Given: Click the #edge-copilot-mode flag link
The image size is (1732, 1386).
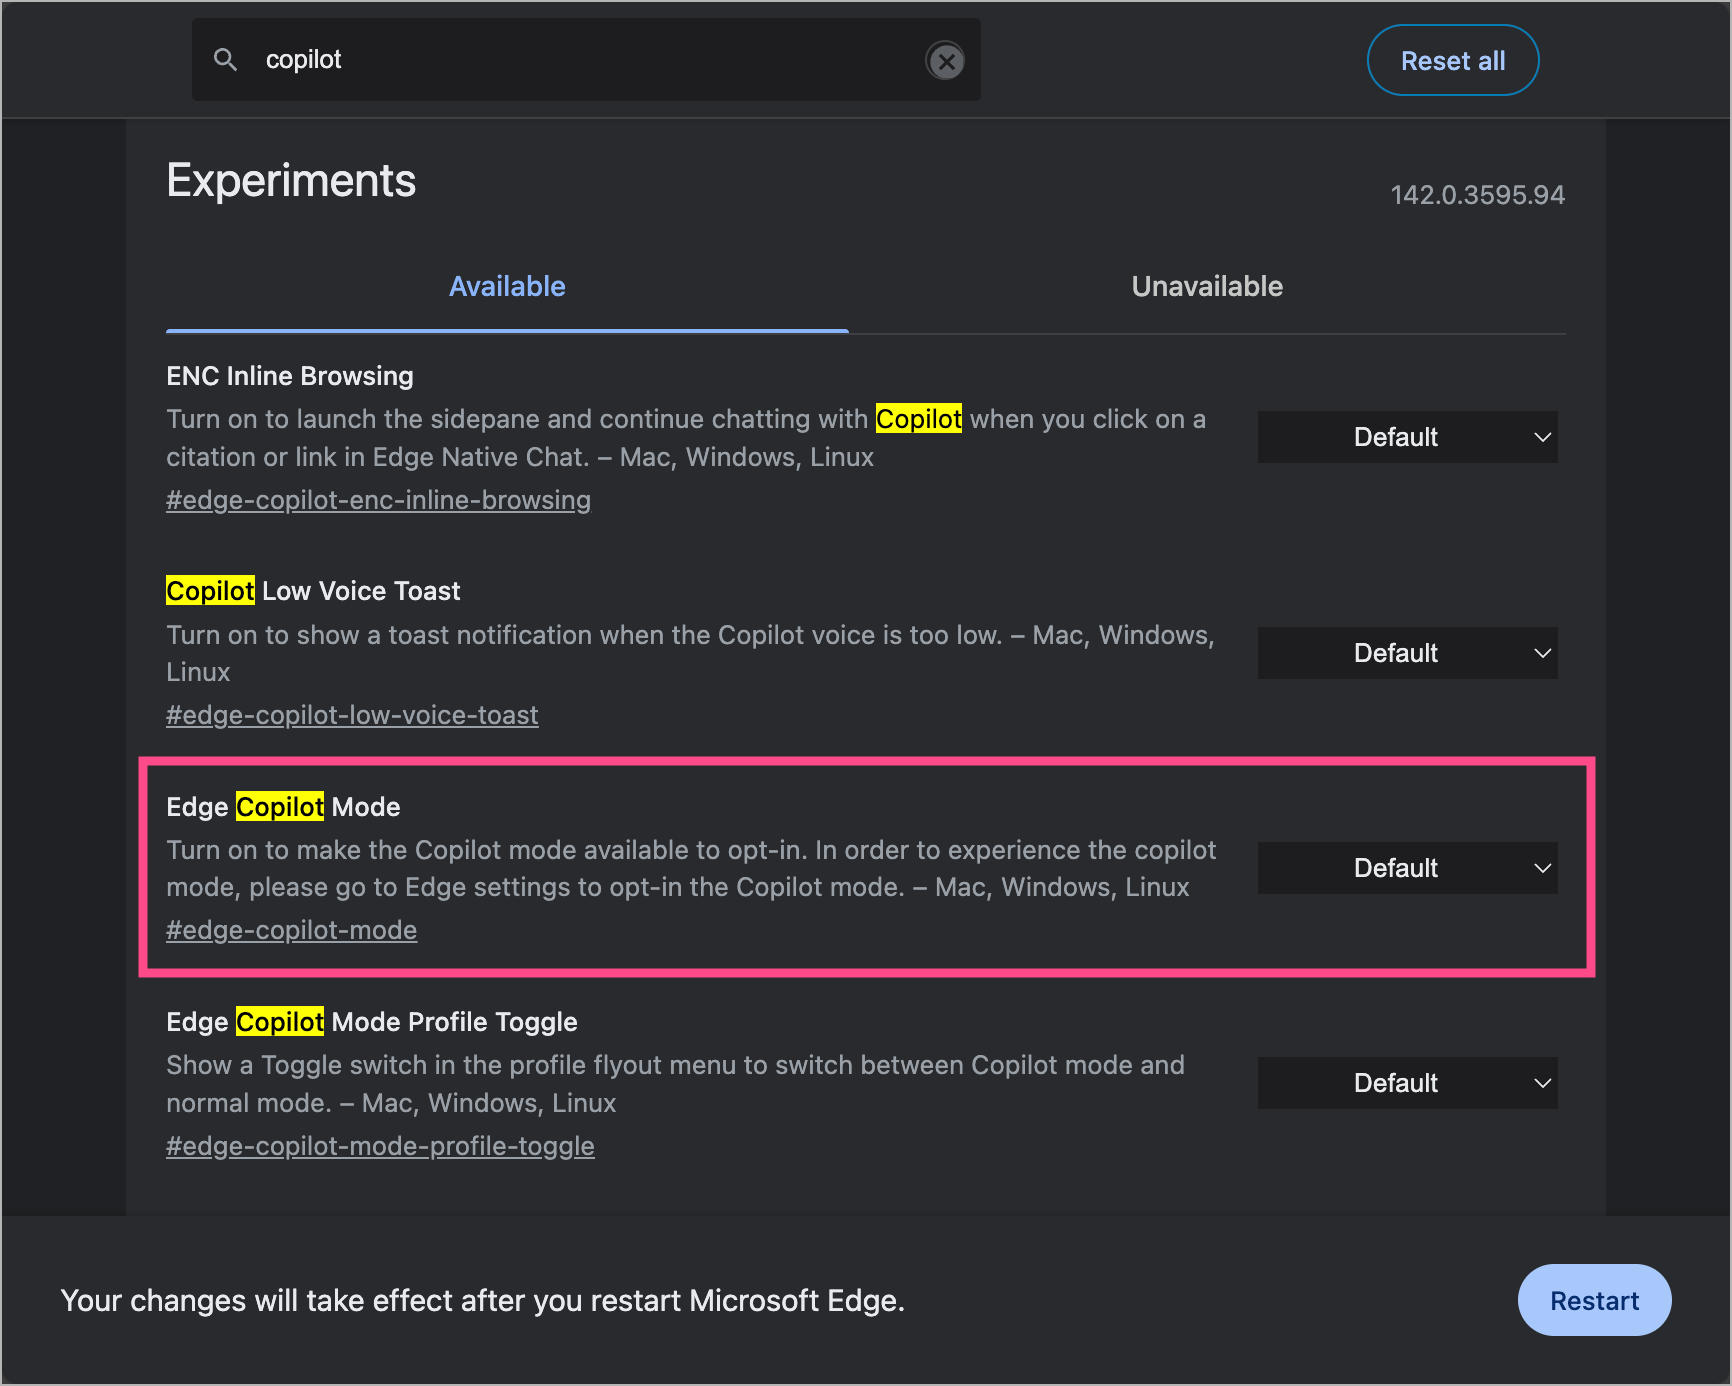Looking at the screenshot, I should 291,930.
